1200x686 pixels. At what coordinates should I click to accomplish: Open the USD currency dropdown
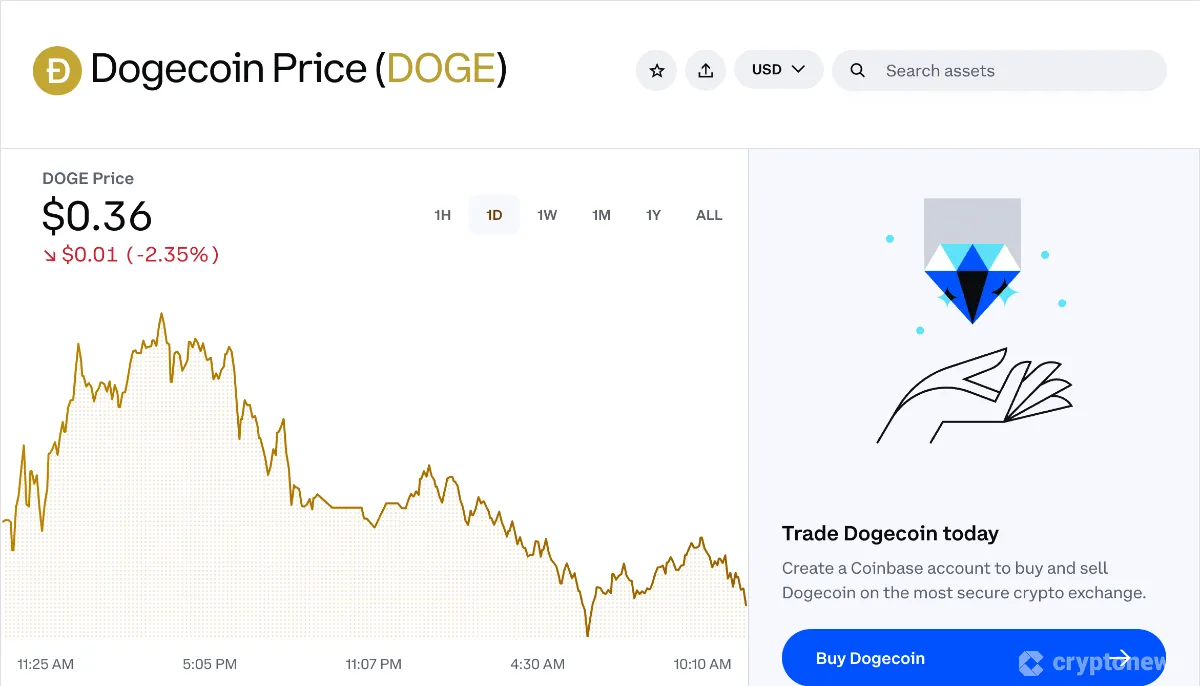click(778, 70)
